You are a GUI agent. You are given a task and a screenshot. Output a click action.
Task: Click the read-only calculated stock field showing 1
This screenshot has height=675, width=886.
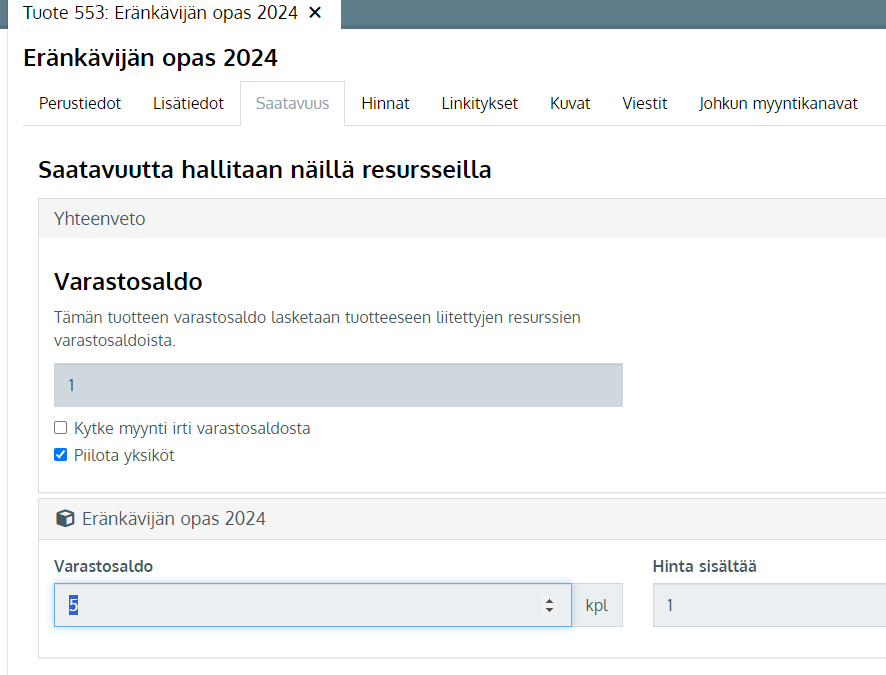tap(338, 385)
